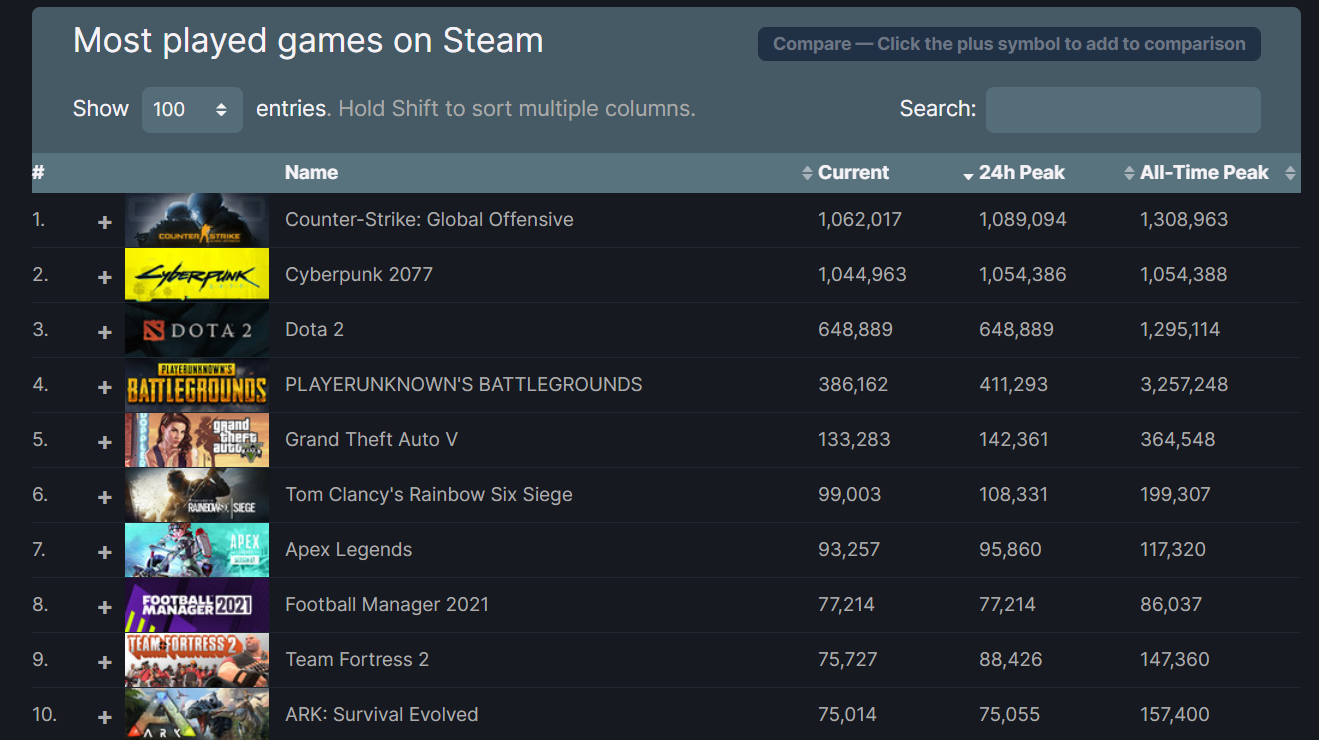Click plus icon for Team Fortress 2
Screen dimensions: 1319x740
104,662
